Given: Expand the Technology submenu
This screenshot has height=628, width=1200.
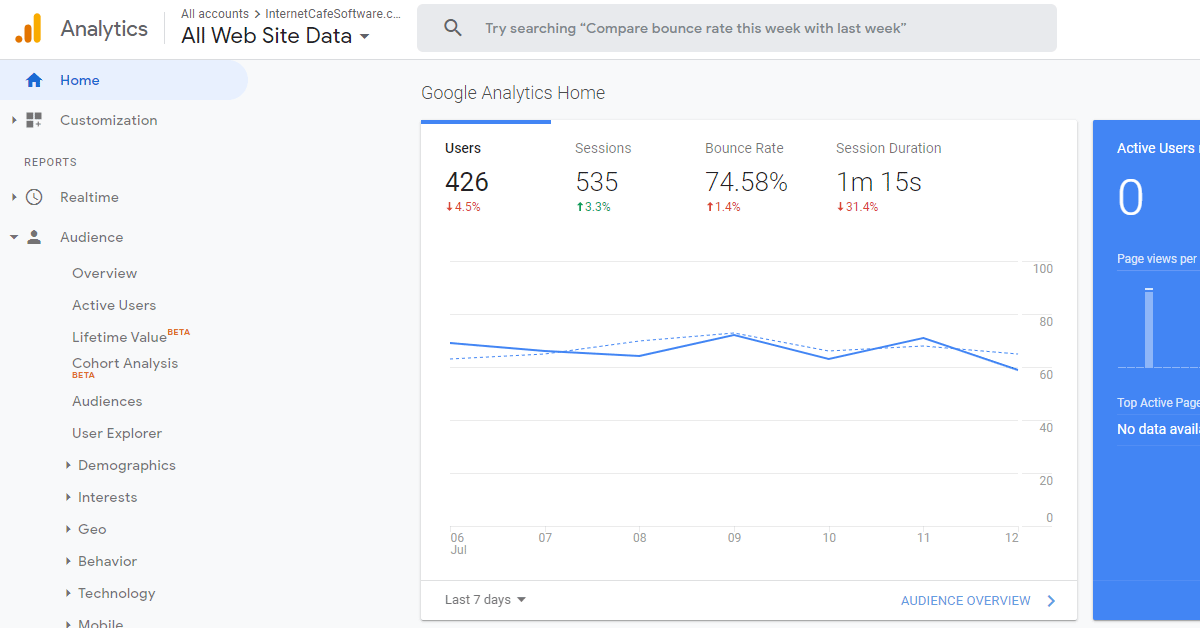Looking at the screenshot, I should (x=68, y=593).
